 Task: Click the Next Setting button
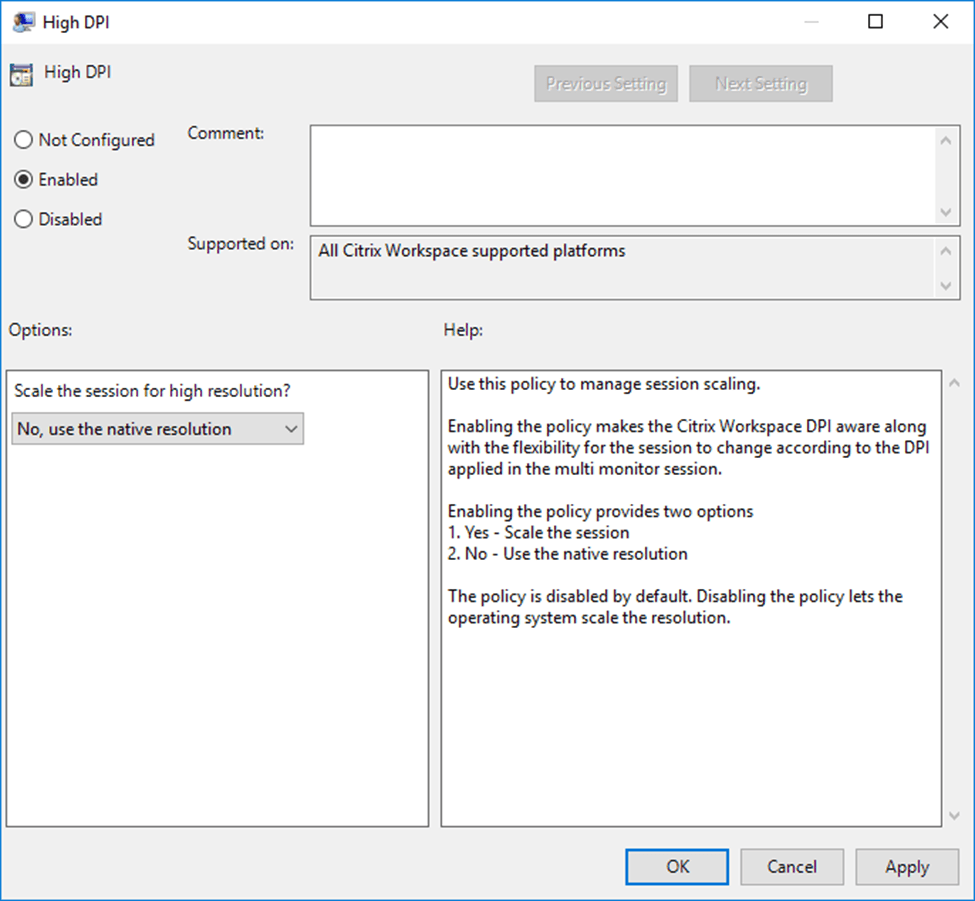[x=760, y=83]
